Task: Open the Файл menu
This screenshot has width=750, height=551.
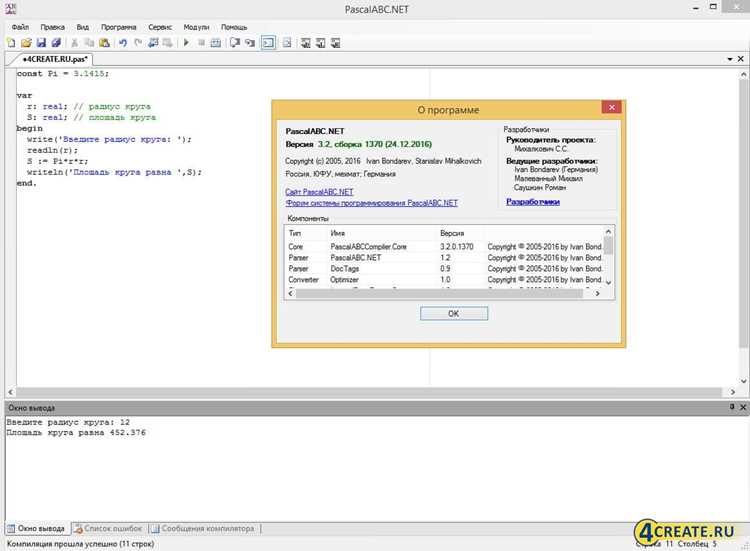Action: [20, 27]
